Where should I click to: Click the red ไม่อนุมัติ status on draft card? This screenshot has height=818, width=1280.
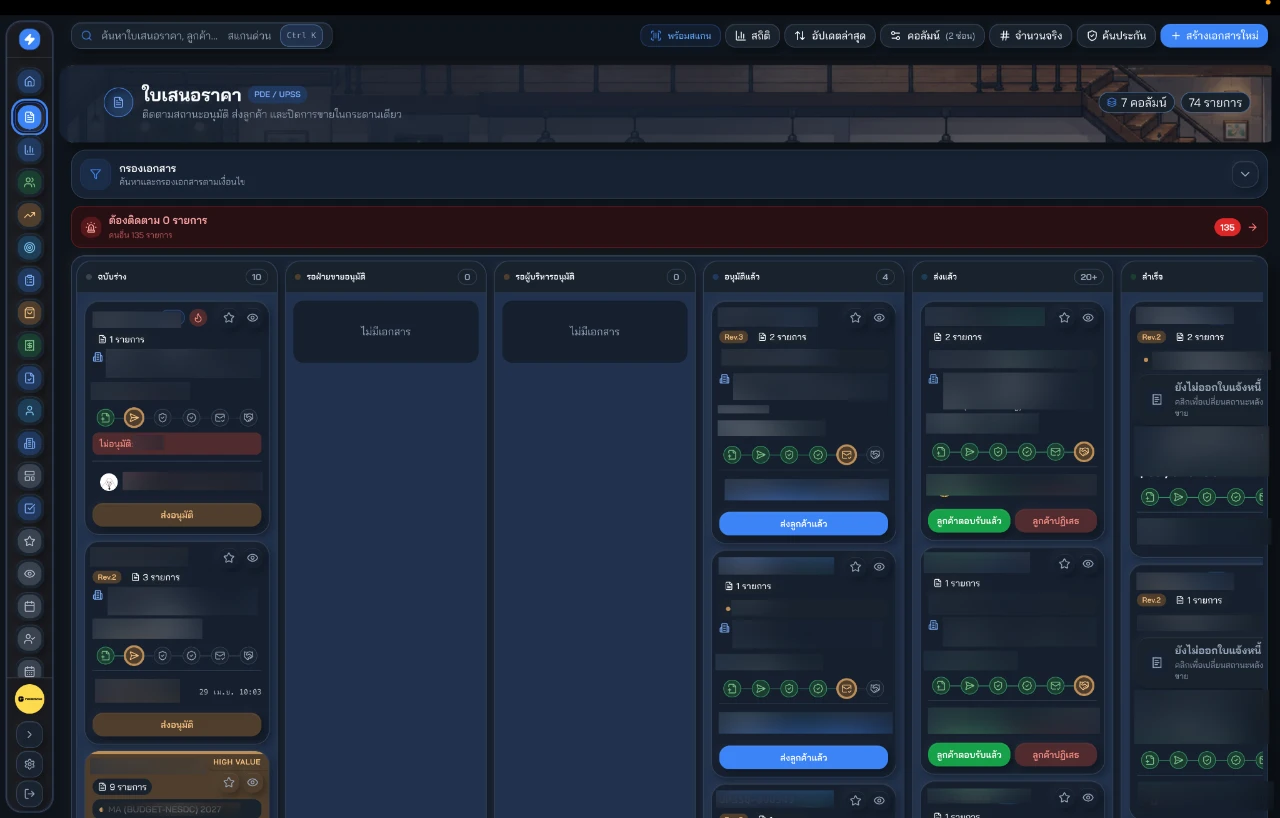pos(177,443)
